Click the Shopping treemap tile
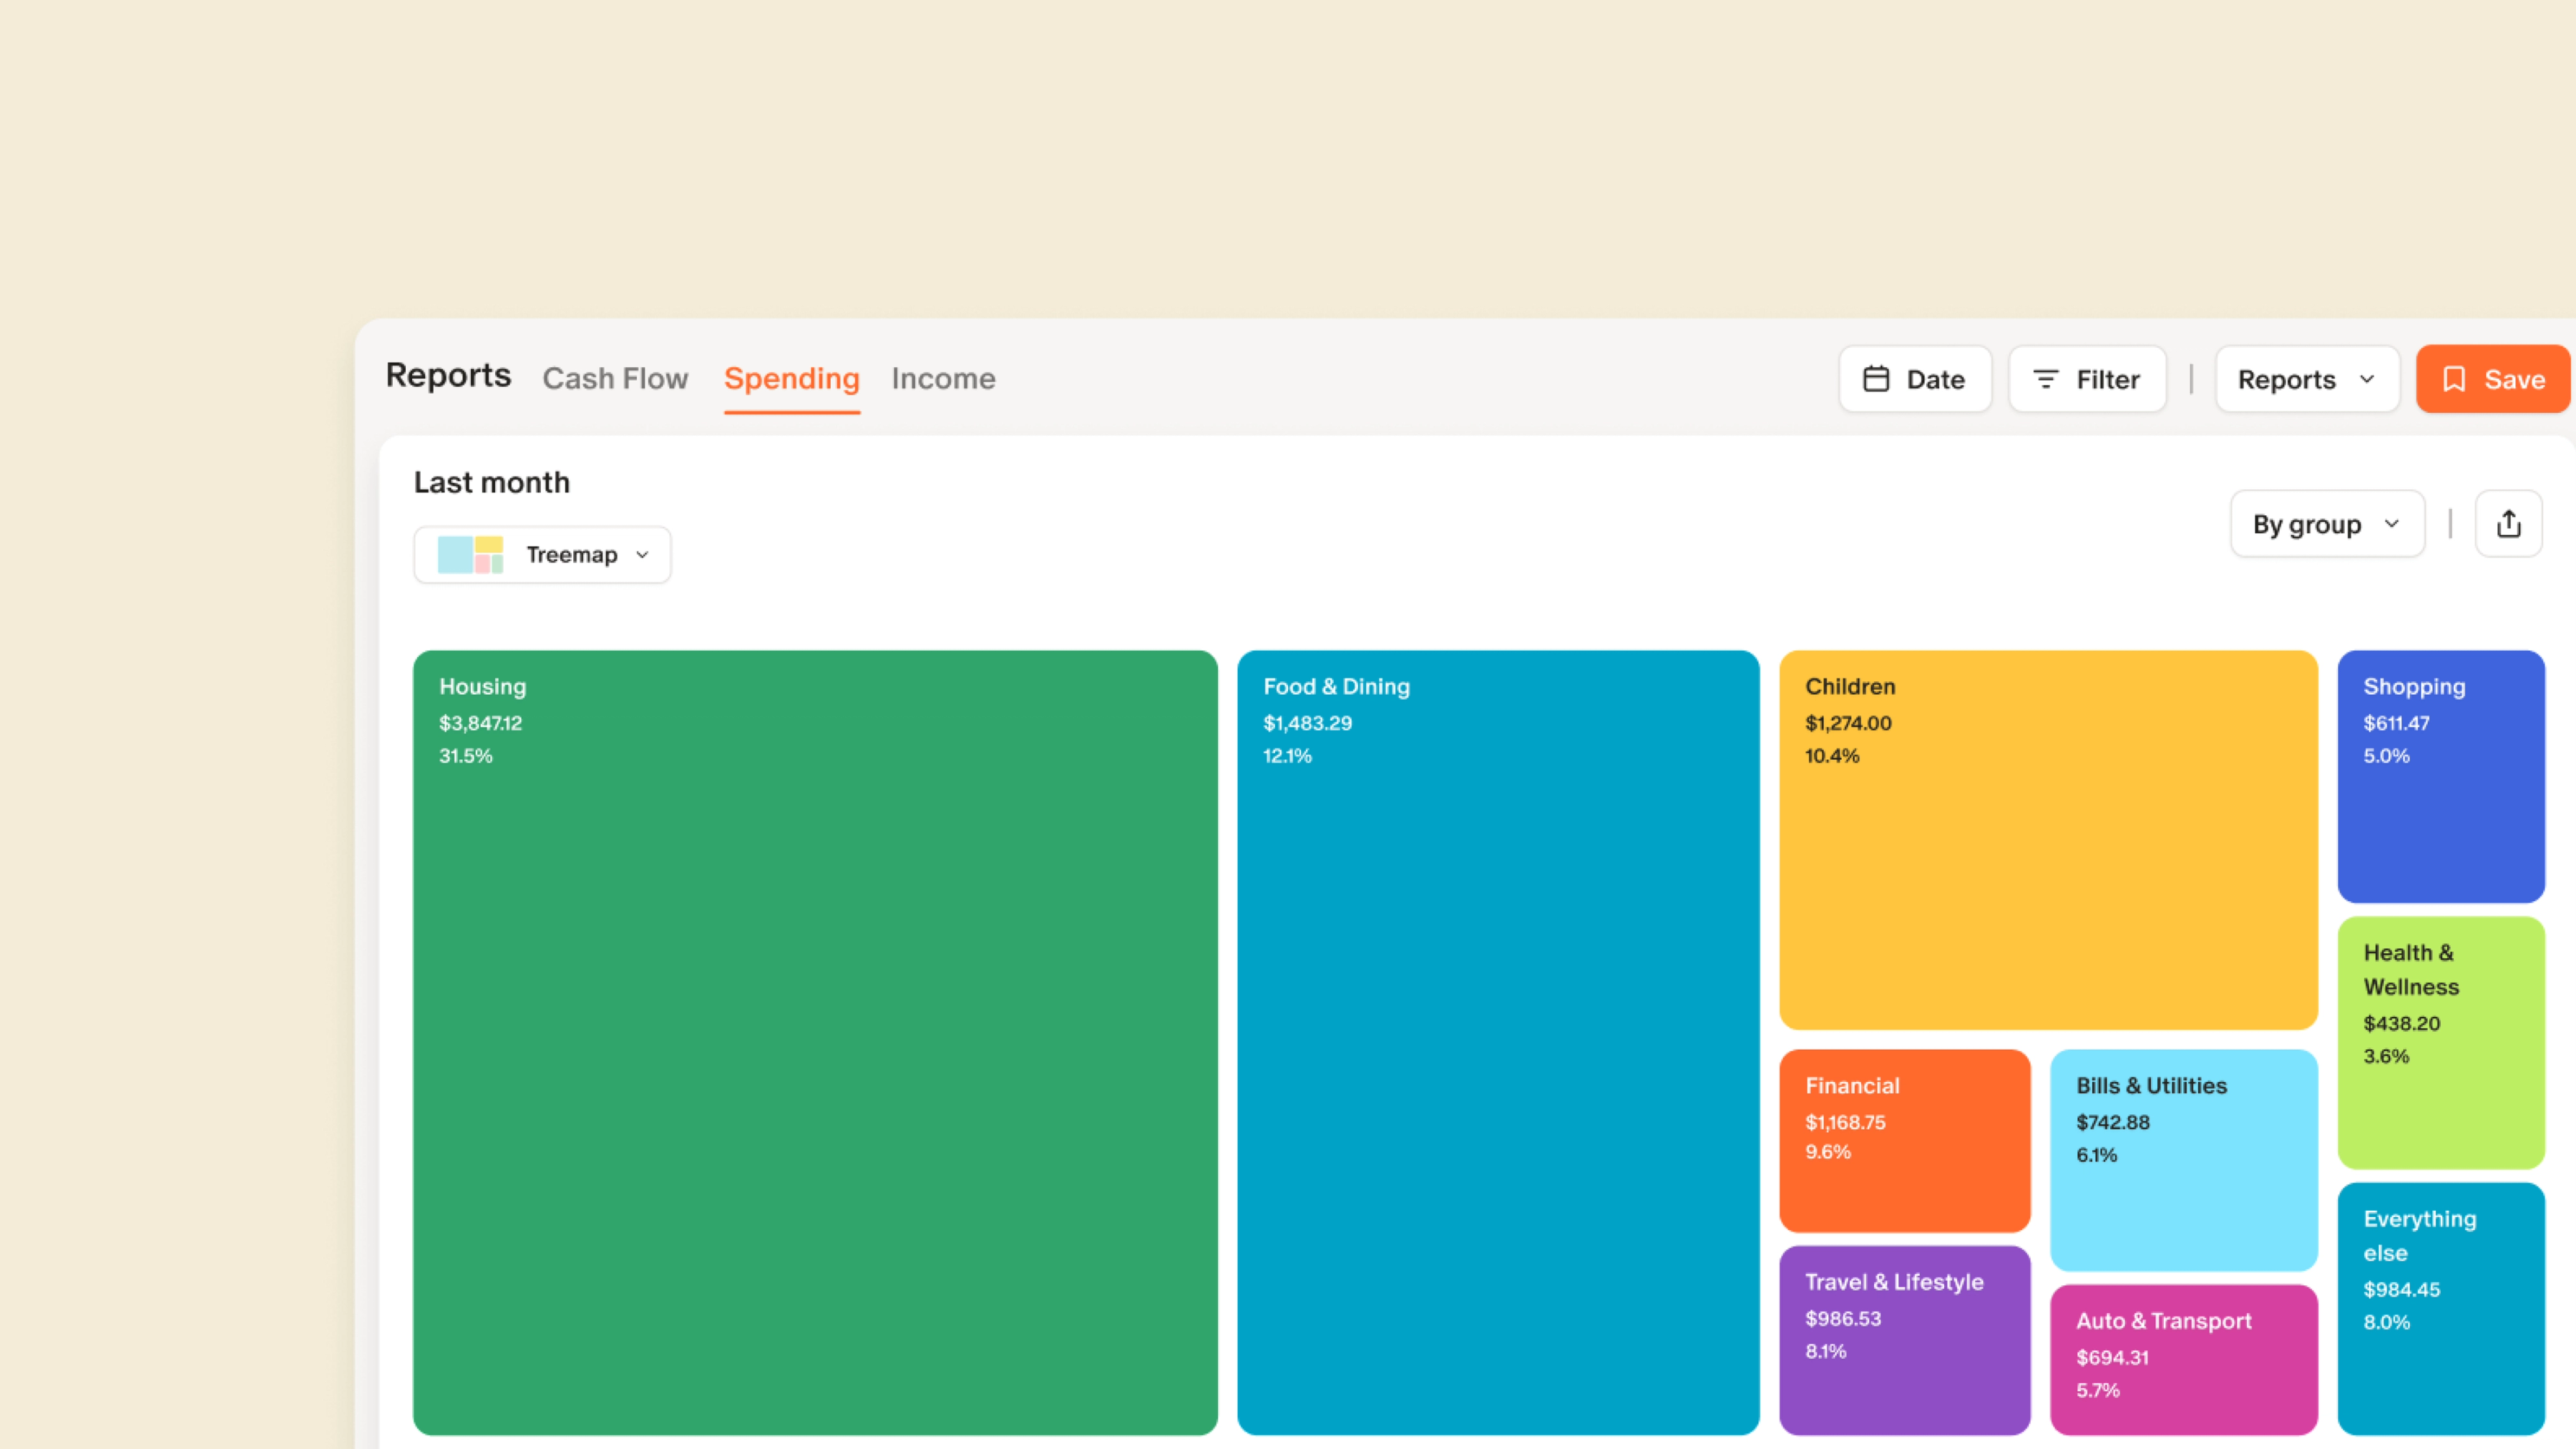The height and width of the screenshot is (1449, 2576). [x=2441, y=776]
